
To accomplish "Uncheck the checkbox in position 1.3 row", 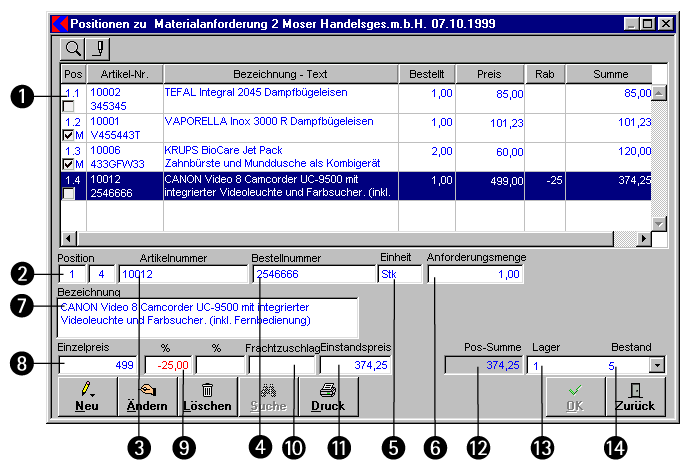I will (x=68, y=164).
